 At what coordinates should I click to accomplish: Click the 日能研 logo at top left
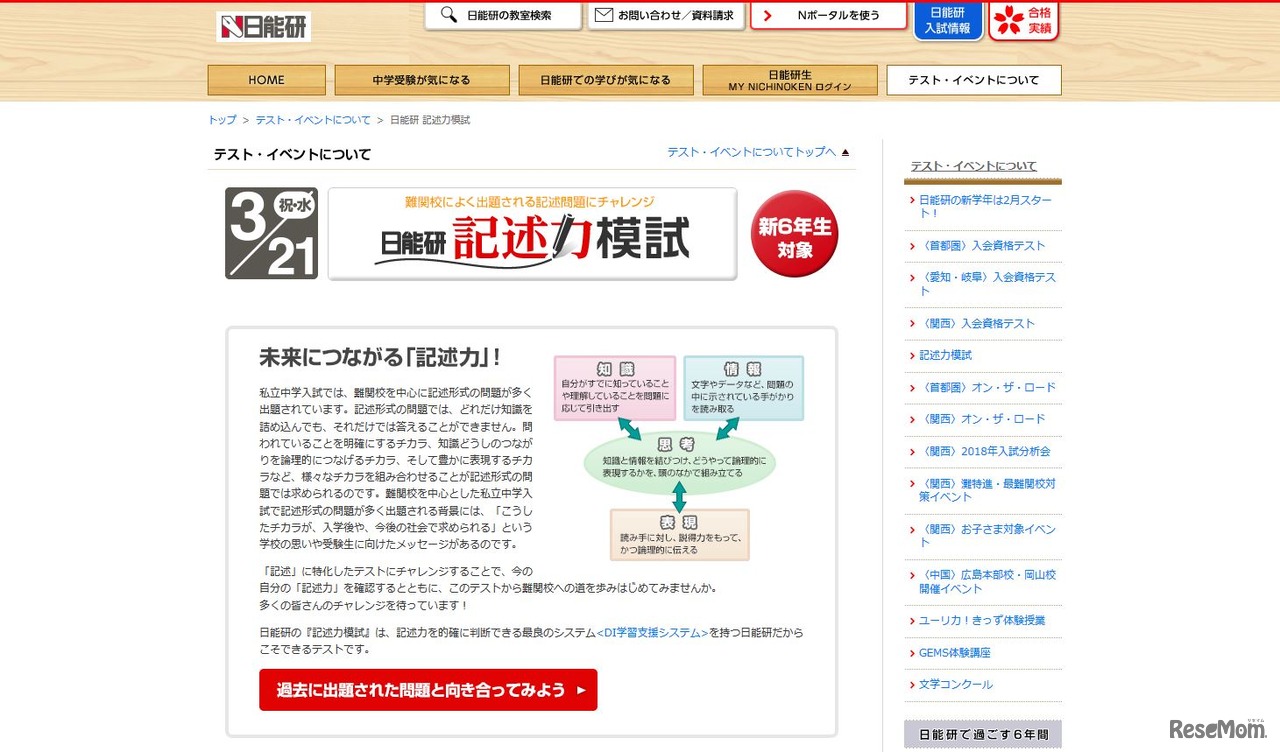pyautogui.click(x=262, y=27)
